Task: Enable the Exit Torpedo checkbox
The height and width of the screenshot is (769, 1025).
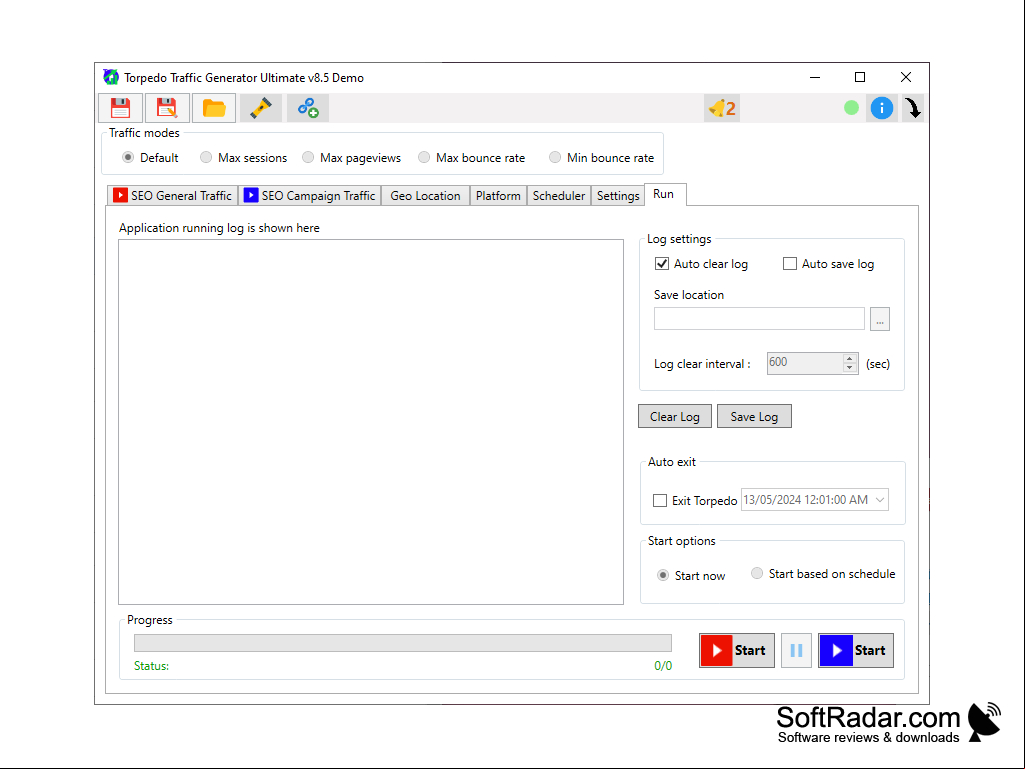Action: 660,500
